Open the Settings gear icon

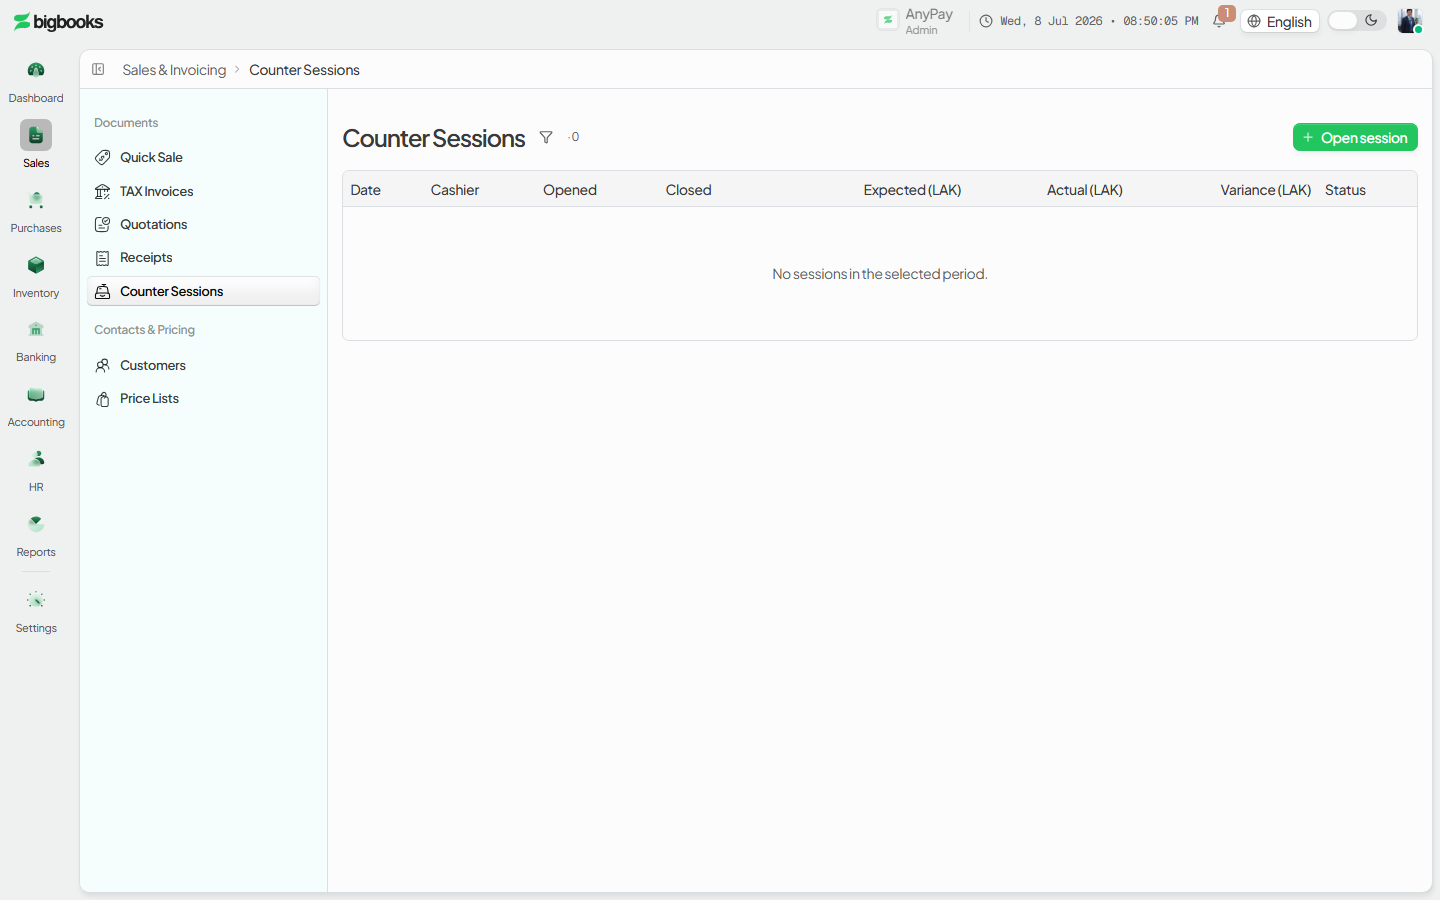(36, 600)
